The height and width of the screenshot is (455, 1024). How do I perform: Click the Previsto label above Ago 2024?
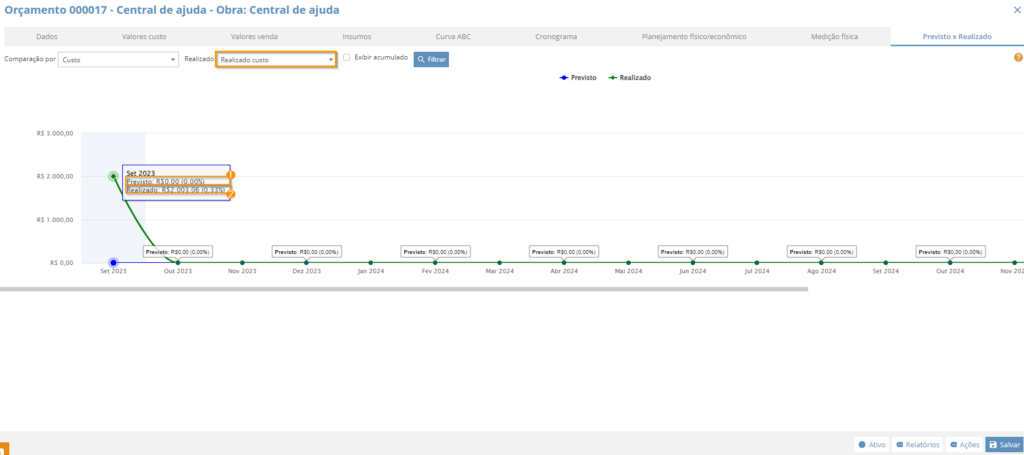[x=822, y=251]
